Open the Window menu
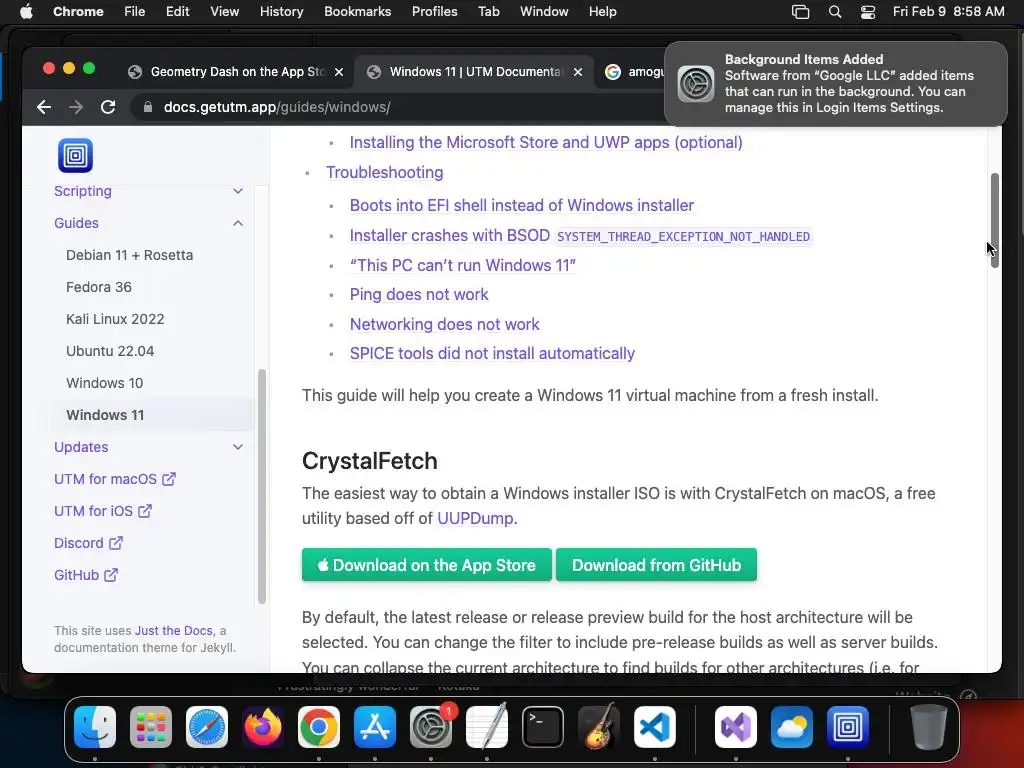1024x768 pixels. point(544,12)
